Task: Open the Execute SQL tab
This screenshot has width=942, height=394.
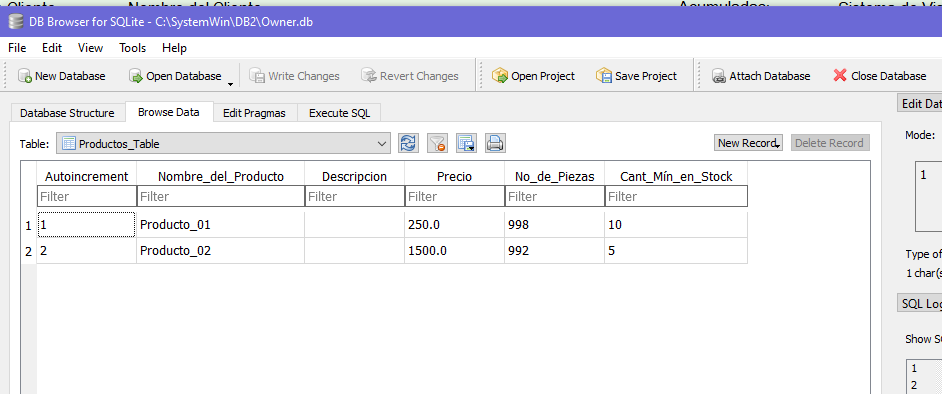Action: (x=339, y=113)
